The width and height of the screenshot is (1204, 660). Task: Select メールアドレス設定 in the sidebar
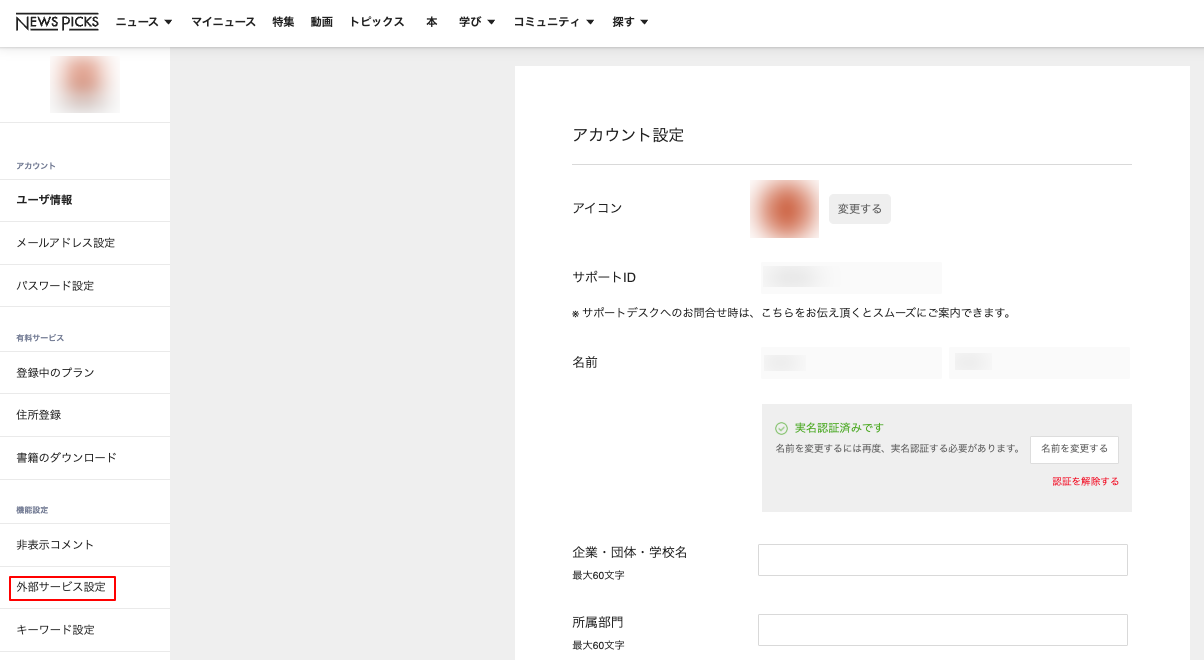(x=64, y=243)
